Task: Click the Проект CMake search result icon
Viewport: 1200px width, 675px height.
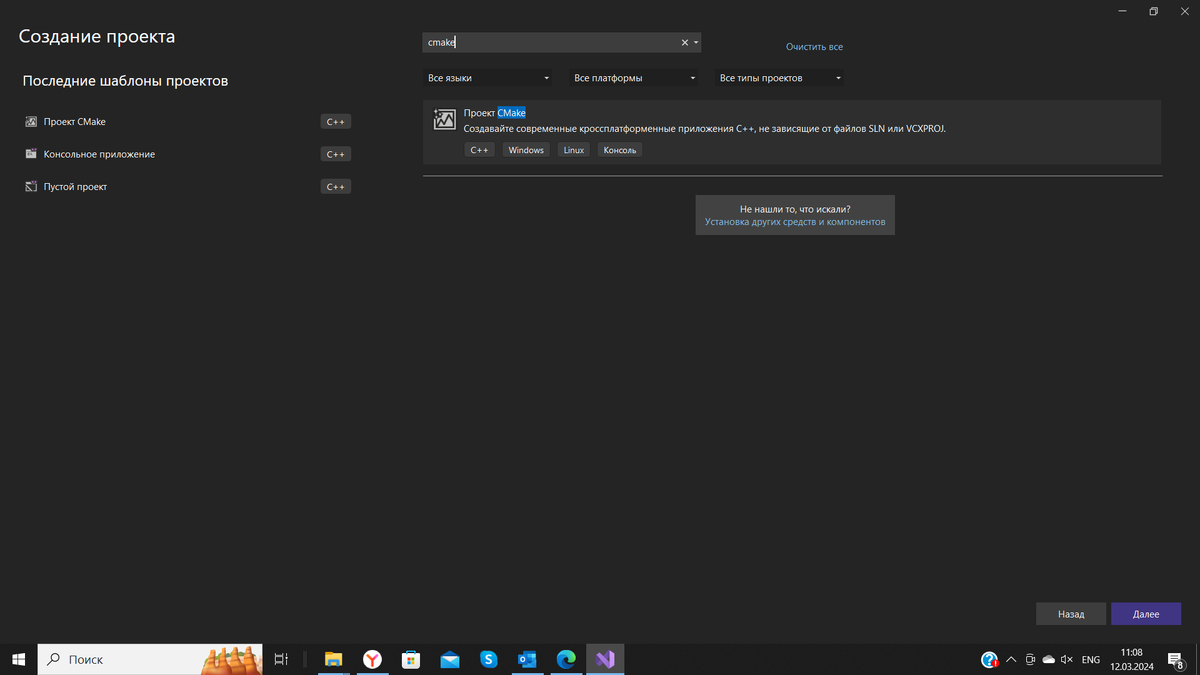Action: pos(444,120)
